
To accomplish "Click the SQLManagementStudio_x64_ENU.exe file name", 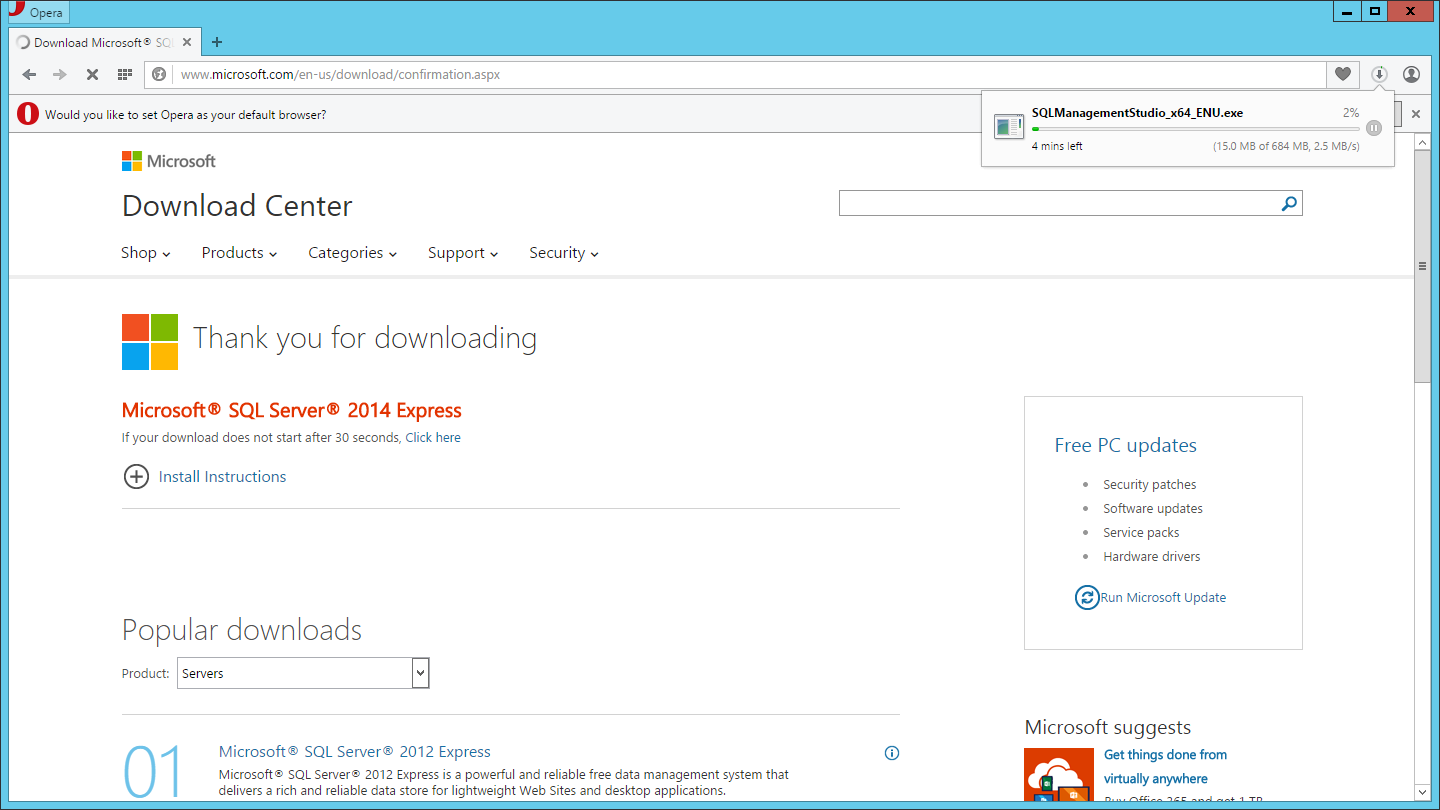I will (1137, 113).
